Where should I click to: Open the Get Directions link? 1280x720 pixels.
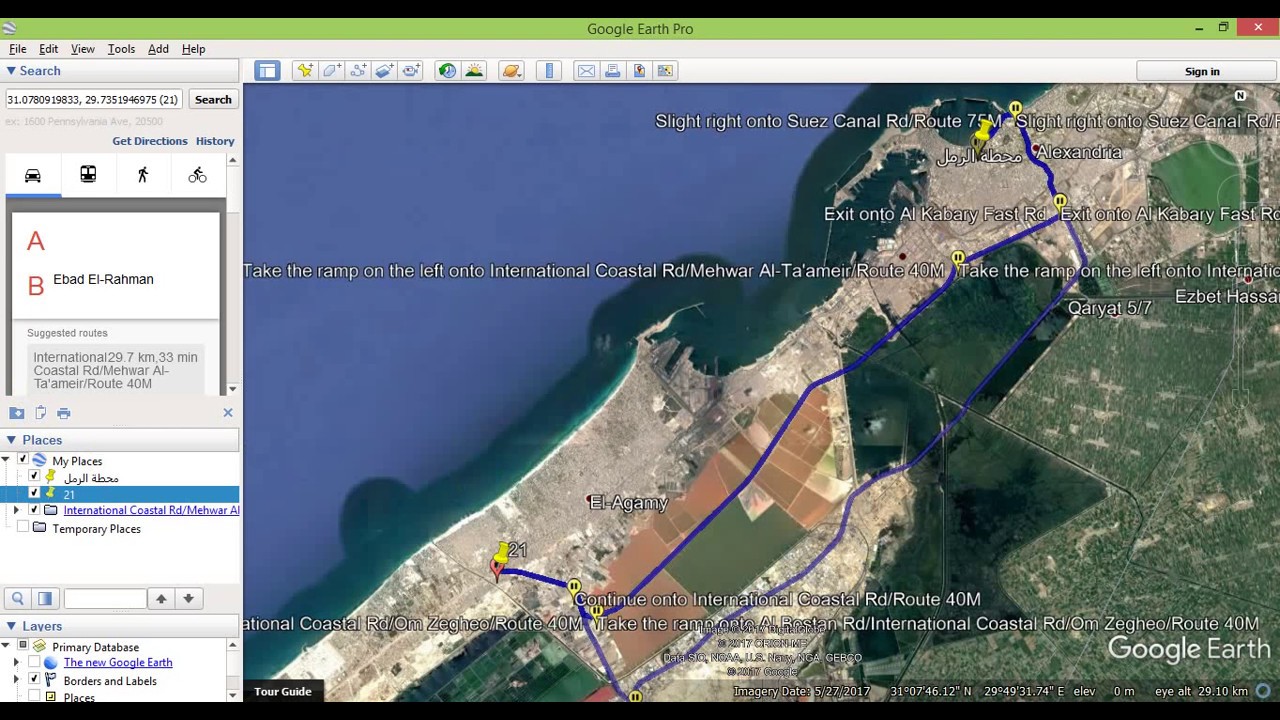pyautogui.click(x=150, y=141)
